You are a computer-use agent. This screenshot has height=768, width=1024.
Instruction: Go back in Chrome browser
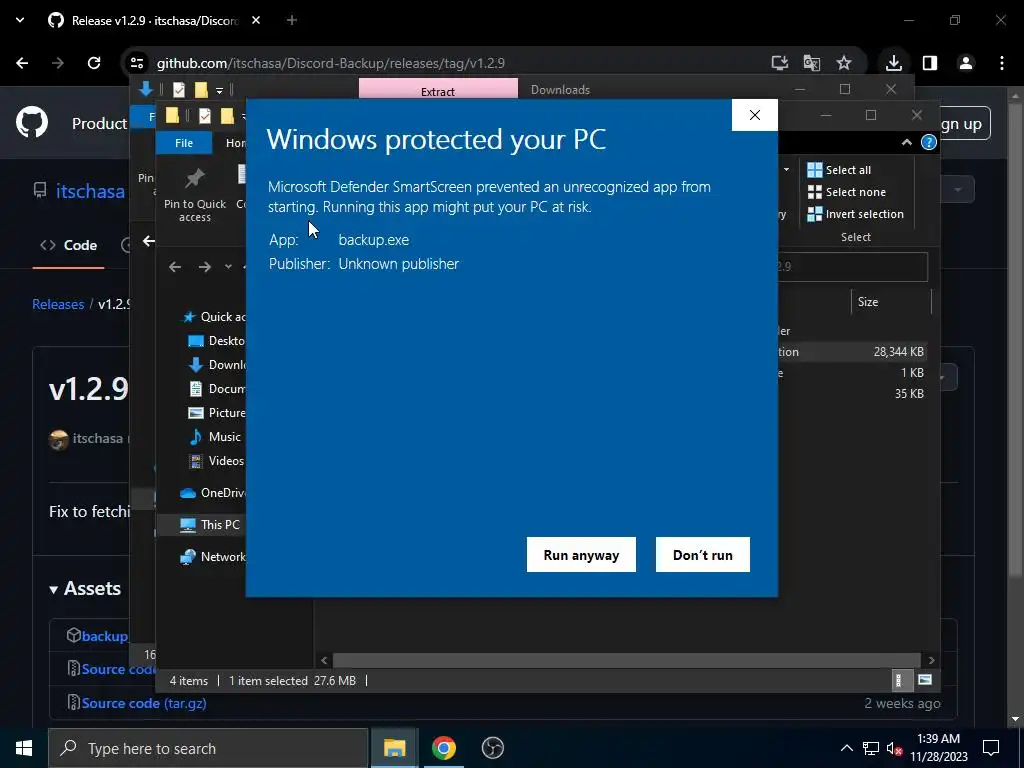(x=22, y=63)
